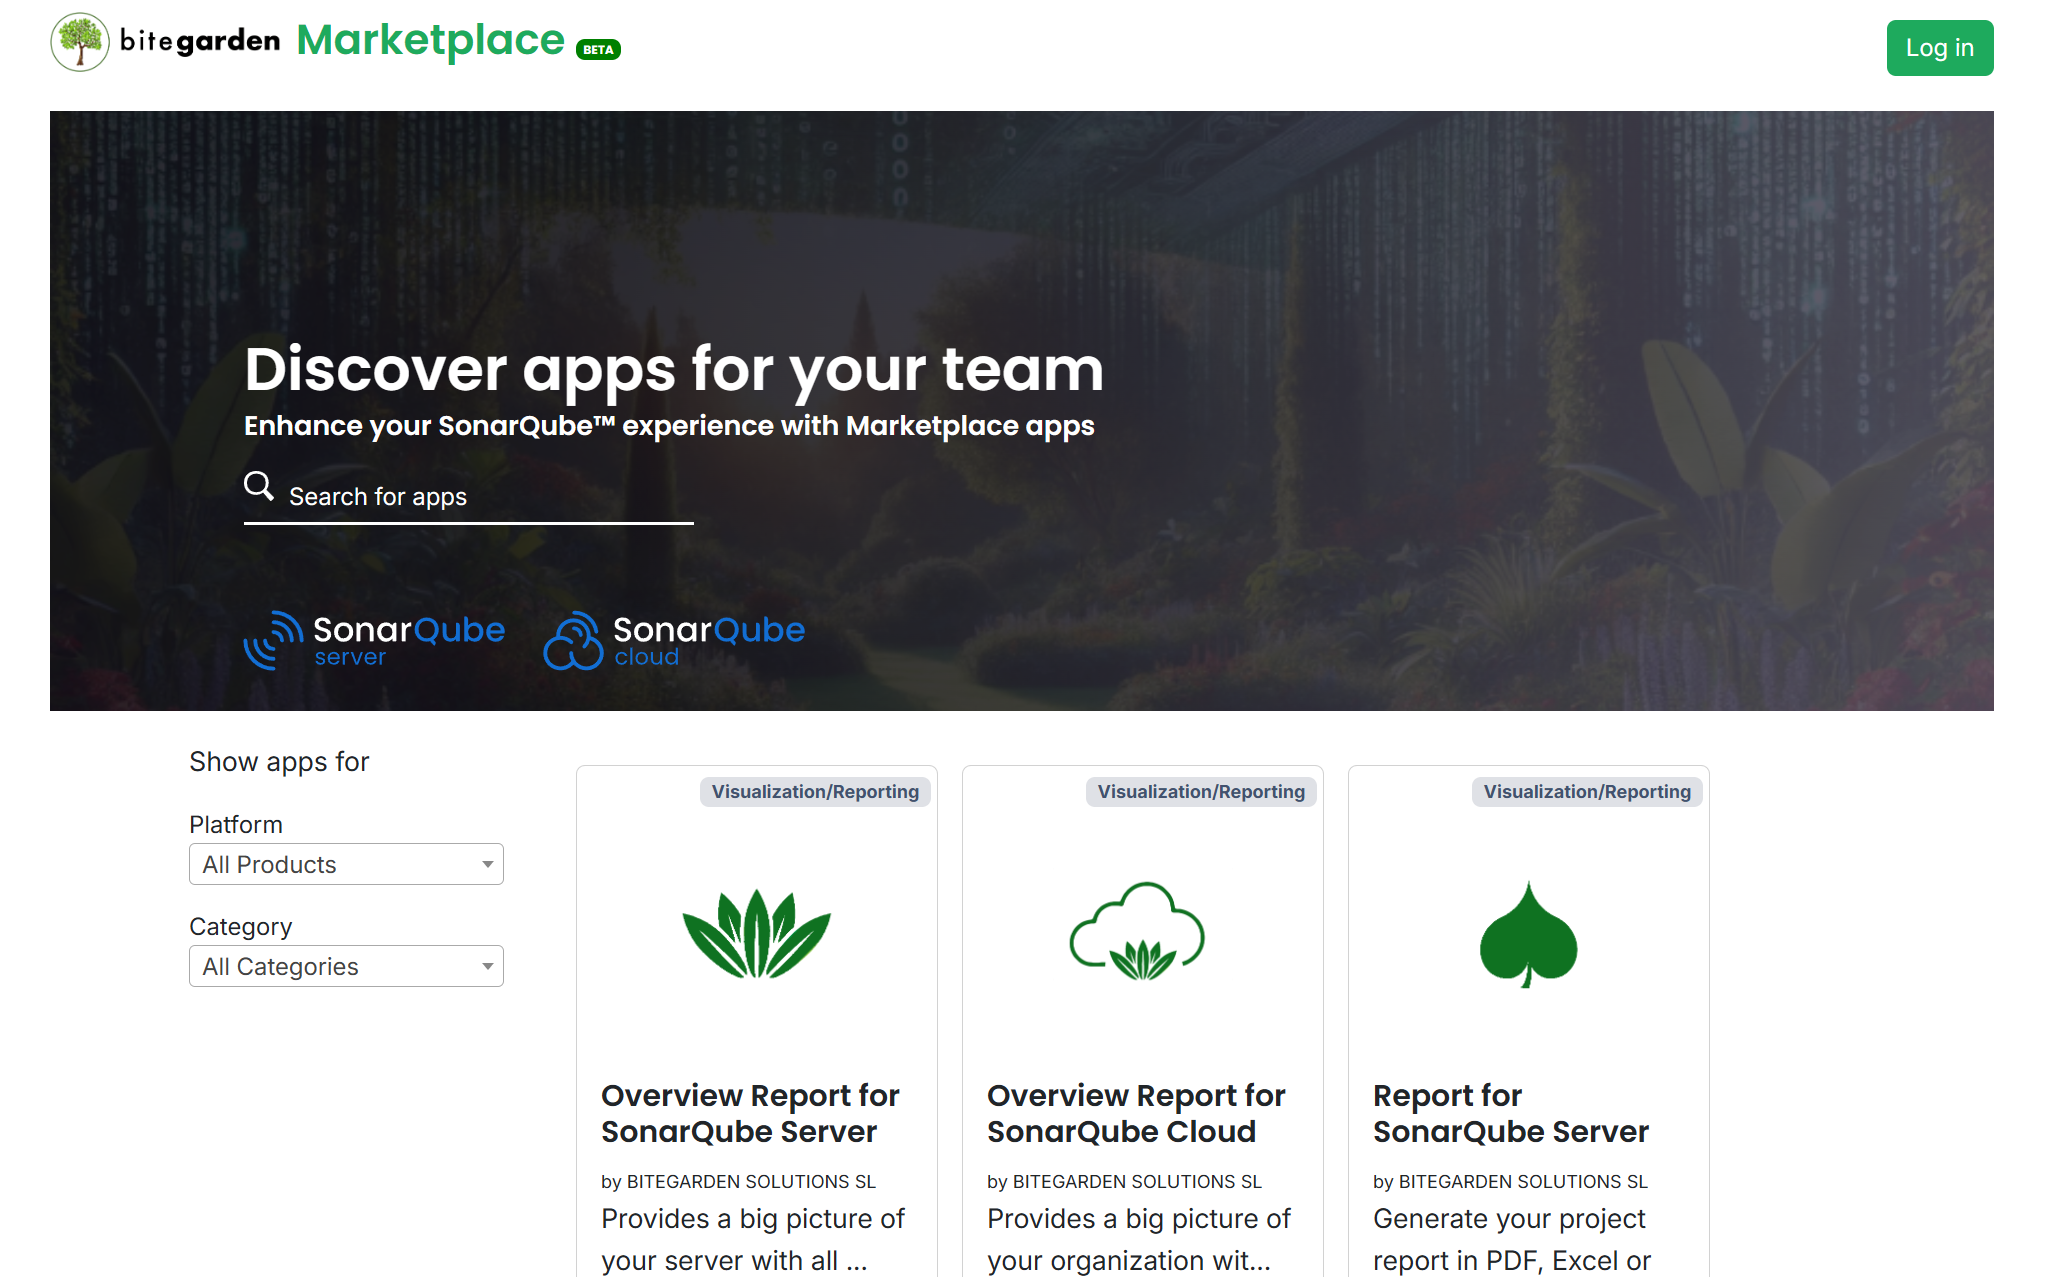Click the bitegarden brand name in header
This screenshot has height=1277, width=2061.
(198, 41)
